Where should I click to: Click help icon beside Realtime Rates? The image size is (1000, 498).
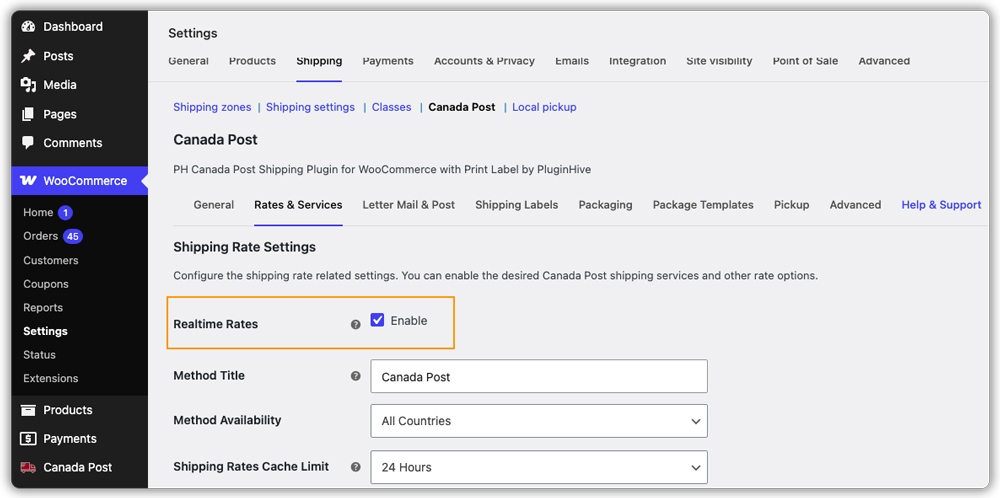(356, 324)
